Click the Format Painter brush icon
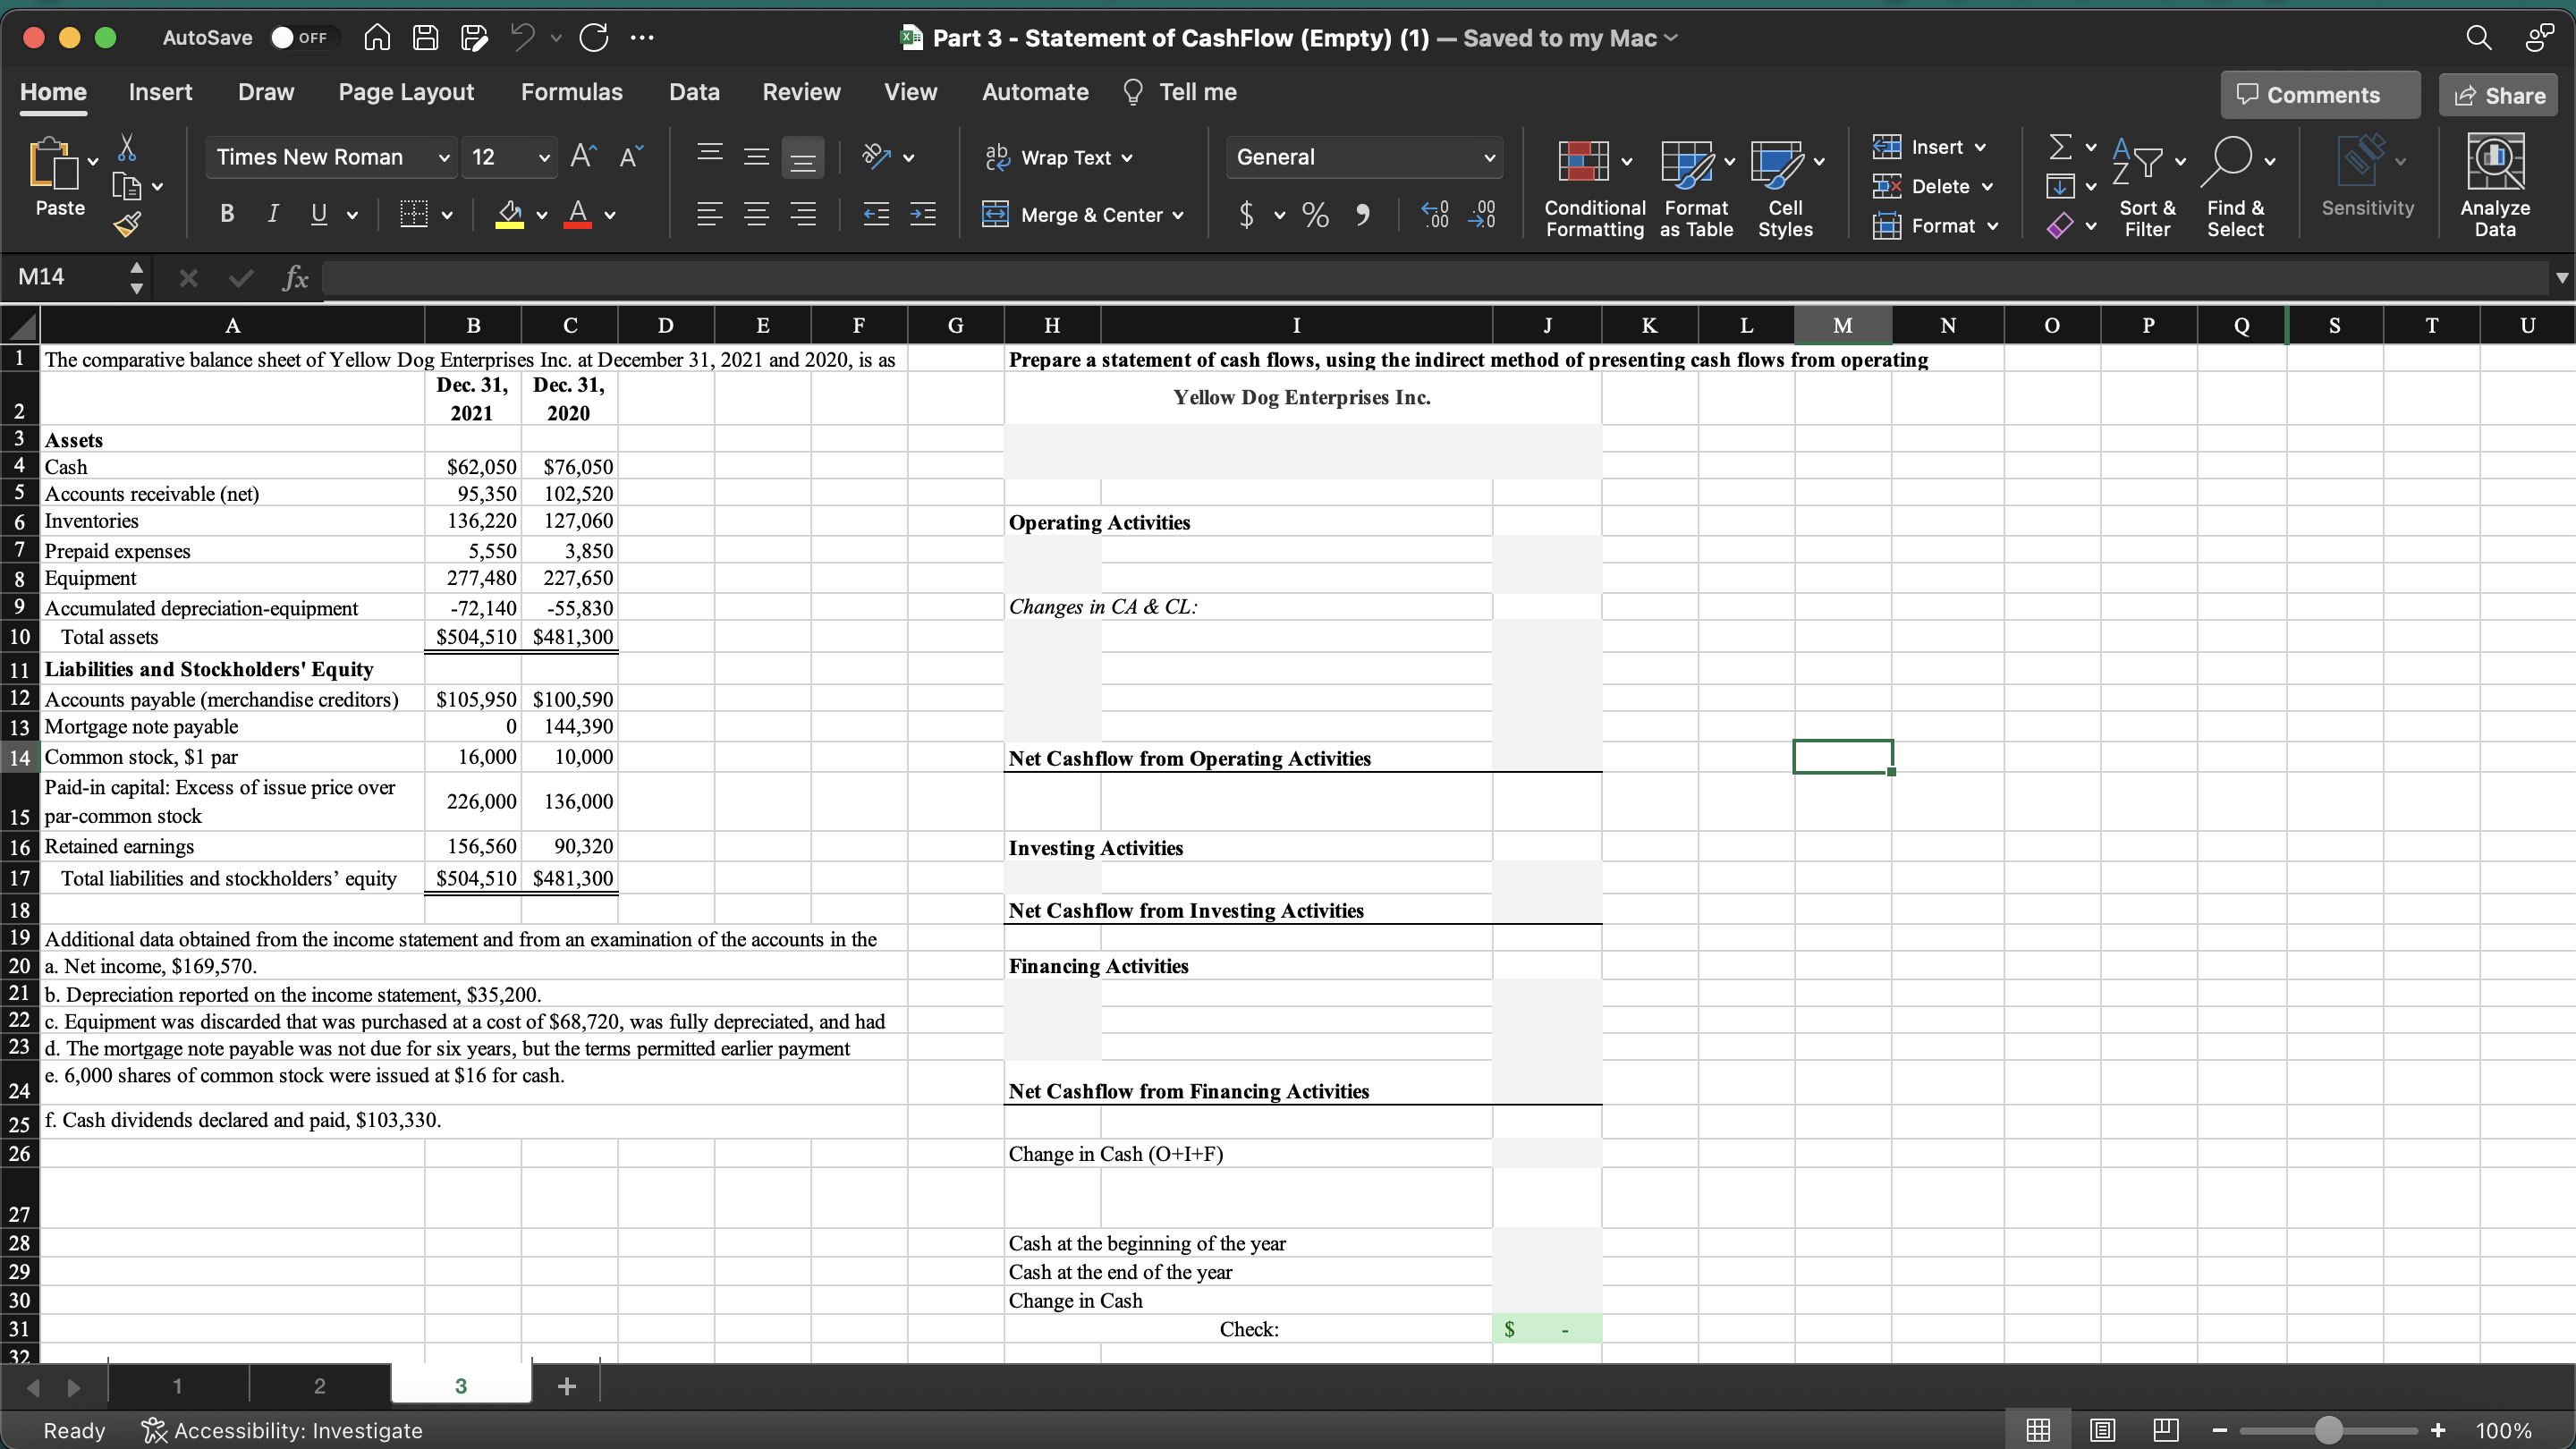The height and width of the screenshot is (1449, 2576). [127, 224]
